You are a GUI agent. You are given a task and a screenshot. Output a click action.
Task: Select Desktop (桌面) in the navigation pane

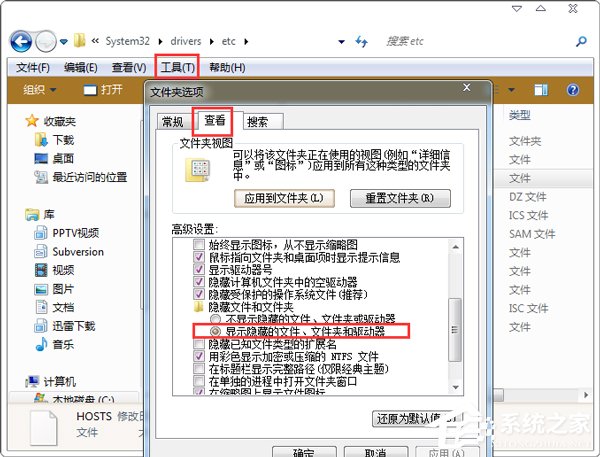click(62, 158)
